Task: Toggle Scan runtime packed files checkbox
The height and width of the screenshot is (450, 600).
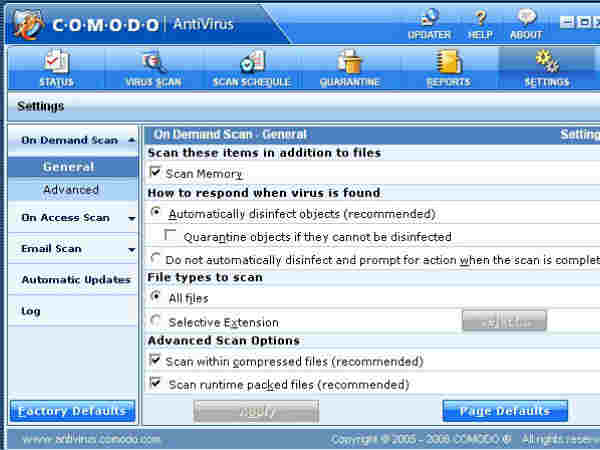Action: point(155,382)
